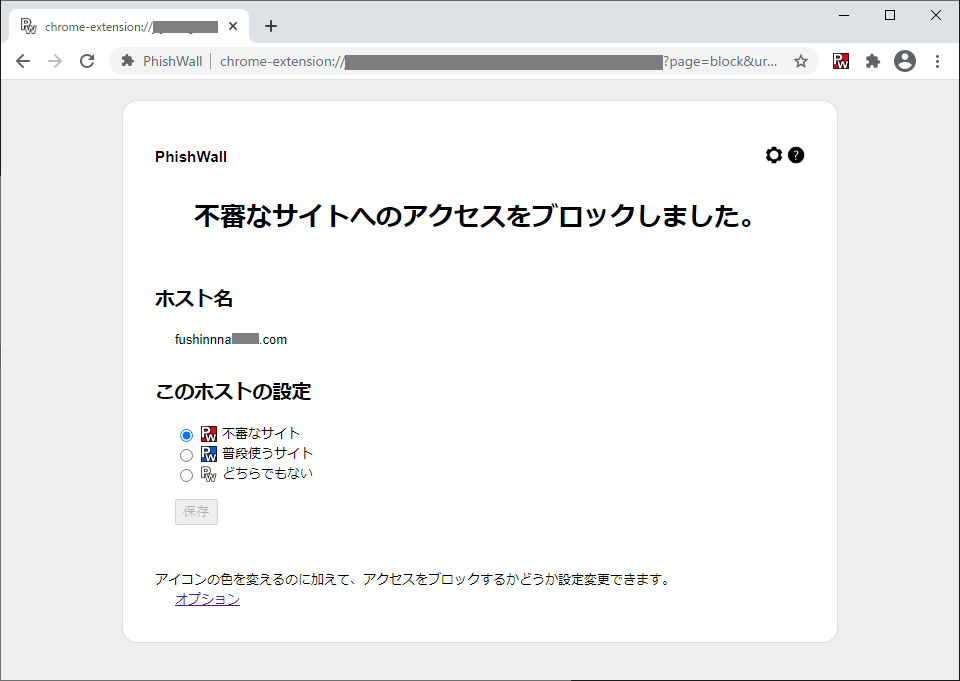The image size is (960, 681).
Task: Open the PhishWall help question mark icon
Action: pyautogui.click(x=796, y=155)
